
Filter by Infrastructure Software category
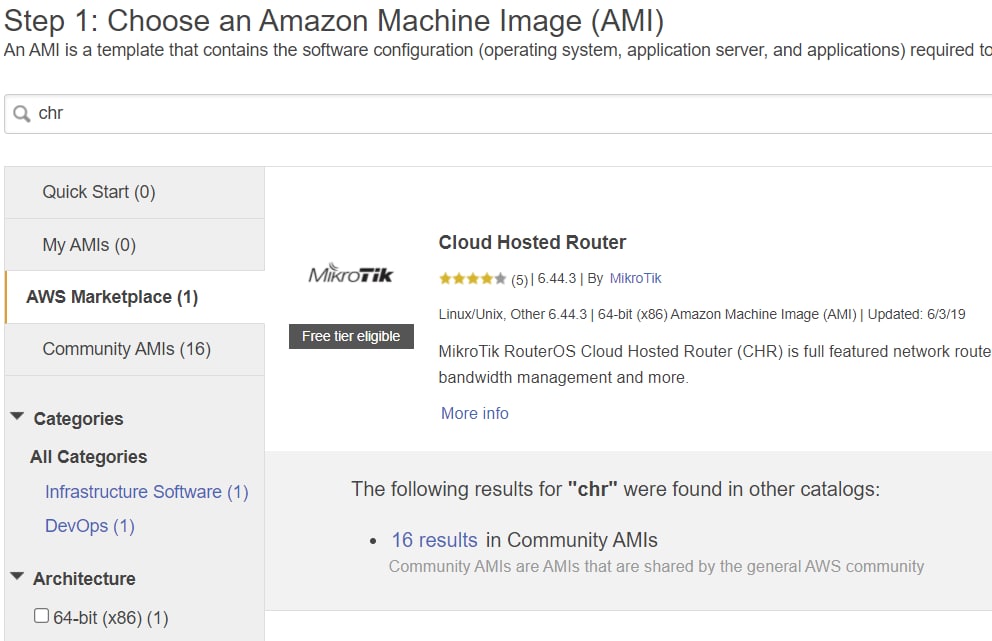point(147,492)
